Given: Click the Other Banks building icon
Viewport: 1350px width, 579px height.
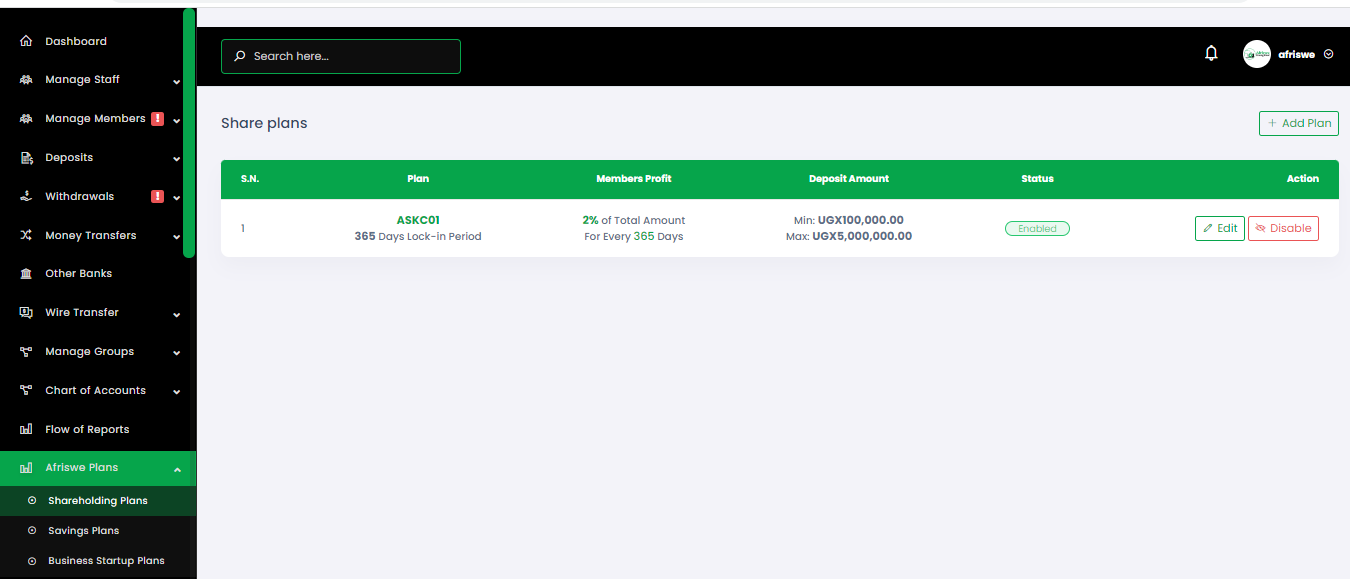Looking at the screenshot, I should point(26,274).
